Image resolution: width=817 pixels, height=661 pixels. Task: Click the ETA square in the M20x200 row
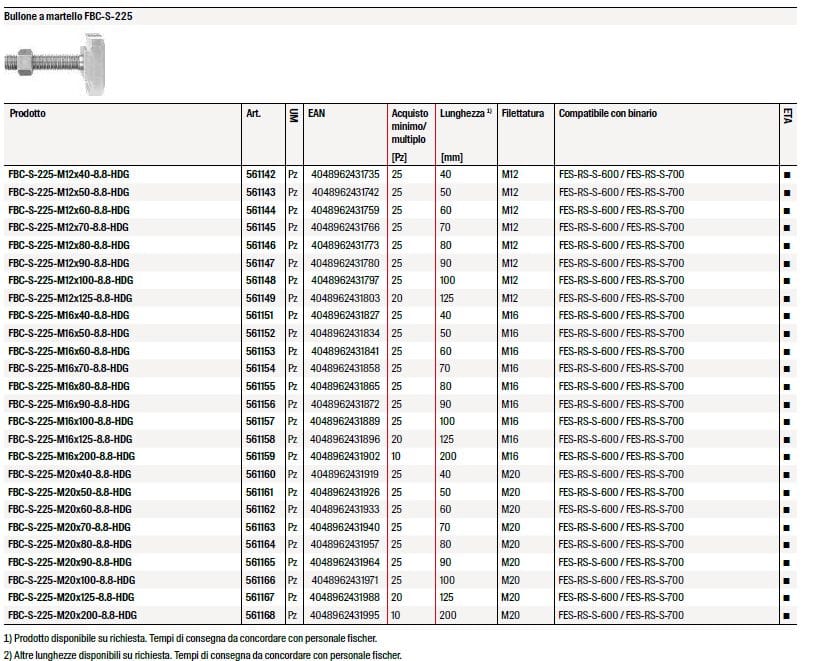click(787, 615)
